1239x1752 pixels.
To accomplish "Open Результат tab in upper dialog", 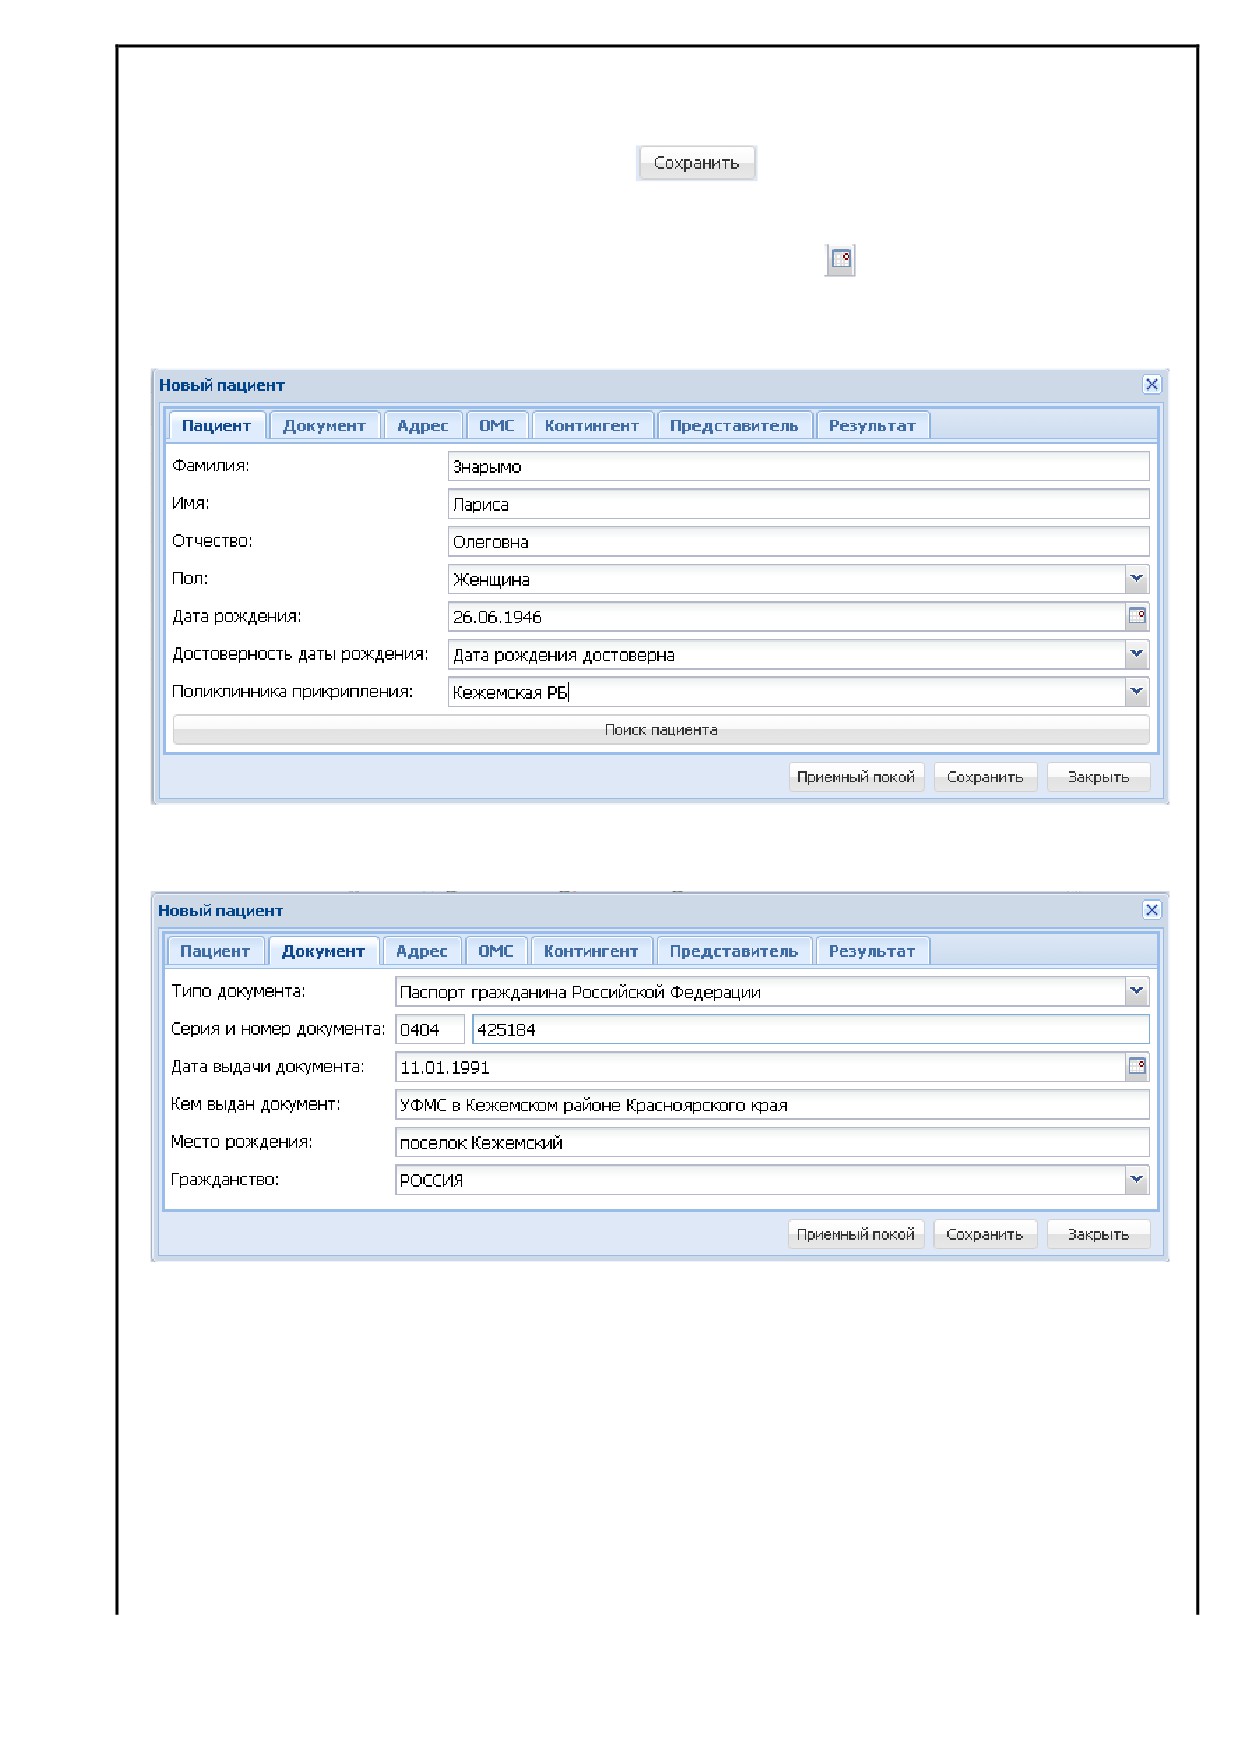I will [872, 426].
